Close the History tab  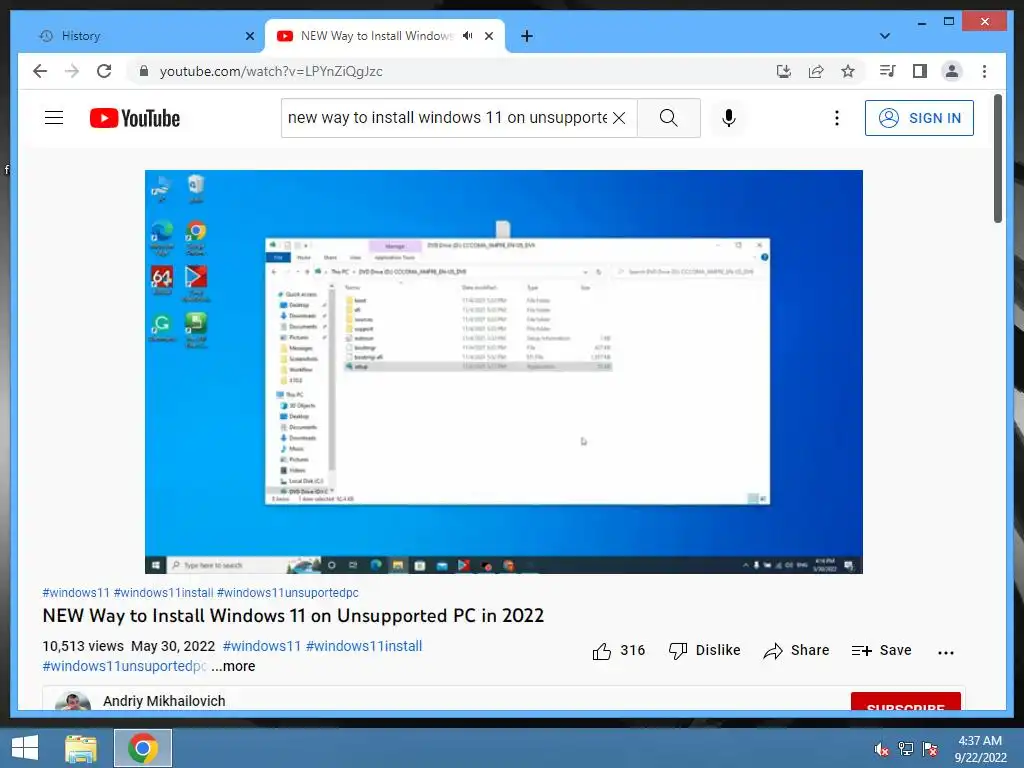coord(249,36)
